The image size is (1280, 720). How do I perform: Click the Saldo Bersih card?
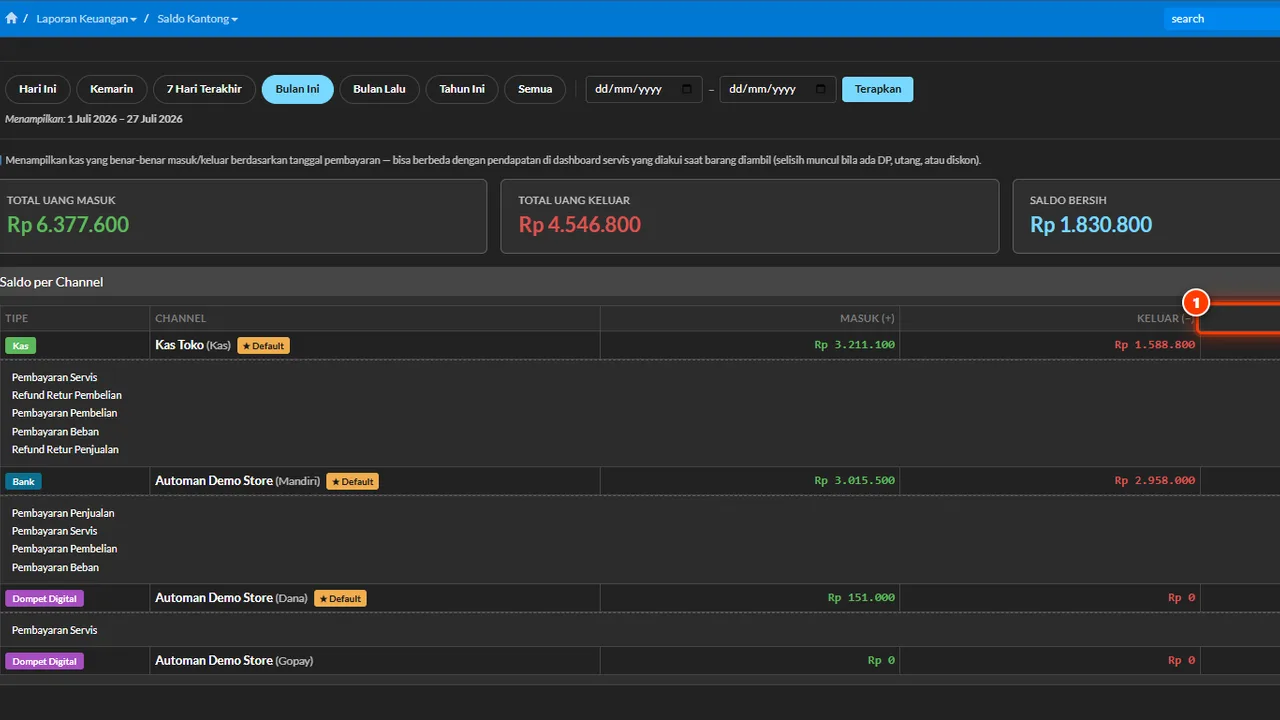[x=1146, y=216]
